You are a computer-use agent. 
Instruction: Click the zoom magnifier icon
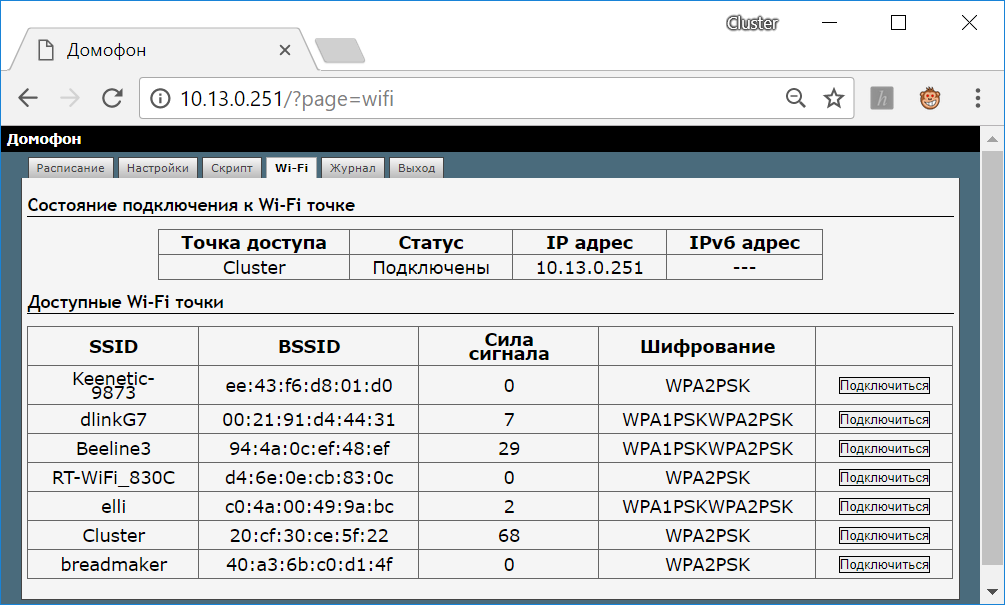coord(795,98)
